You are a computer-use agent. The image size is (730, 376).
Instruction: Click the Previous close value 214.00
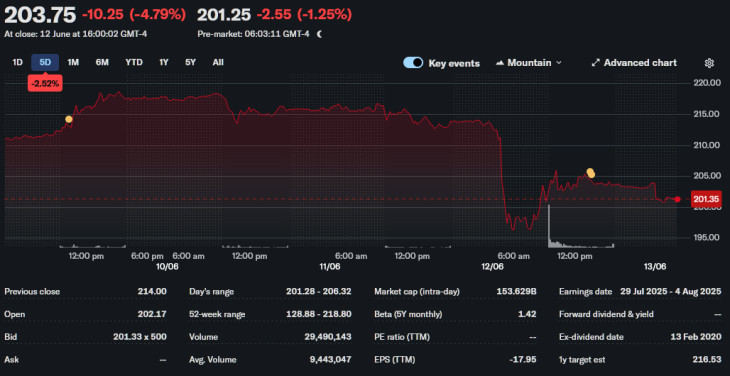click(x=152, y=292)
